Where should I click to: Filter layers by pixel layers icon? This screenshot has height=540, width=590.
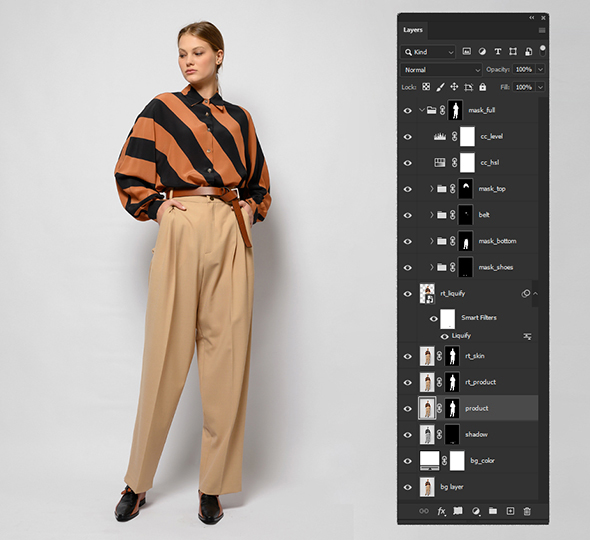click(x=466, y=52)
